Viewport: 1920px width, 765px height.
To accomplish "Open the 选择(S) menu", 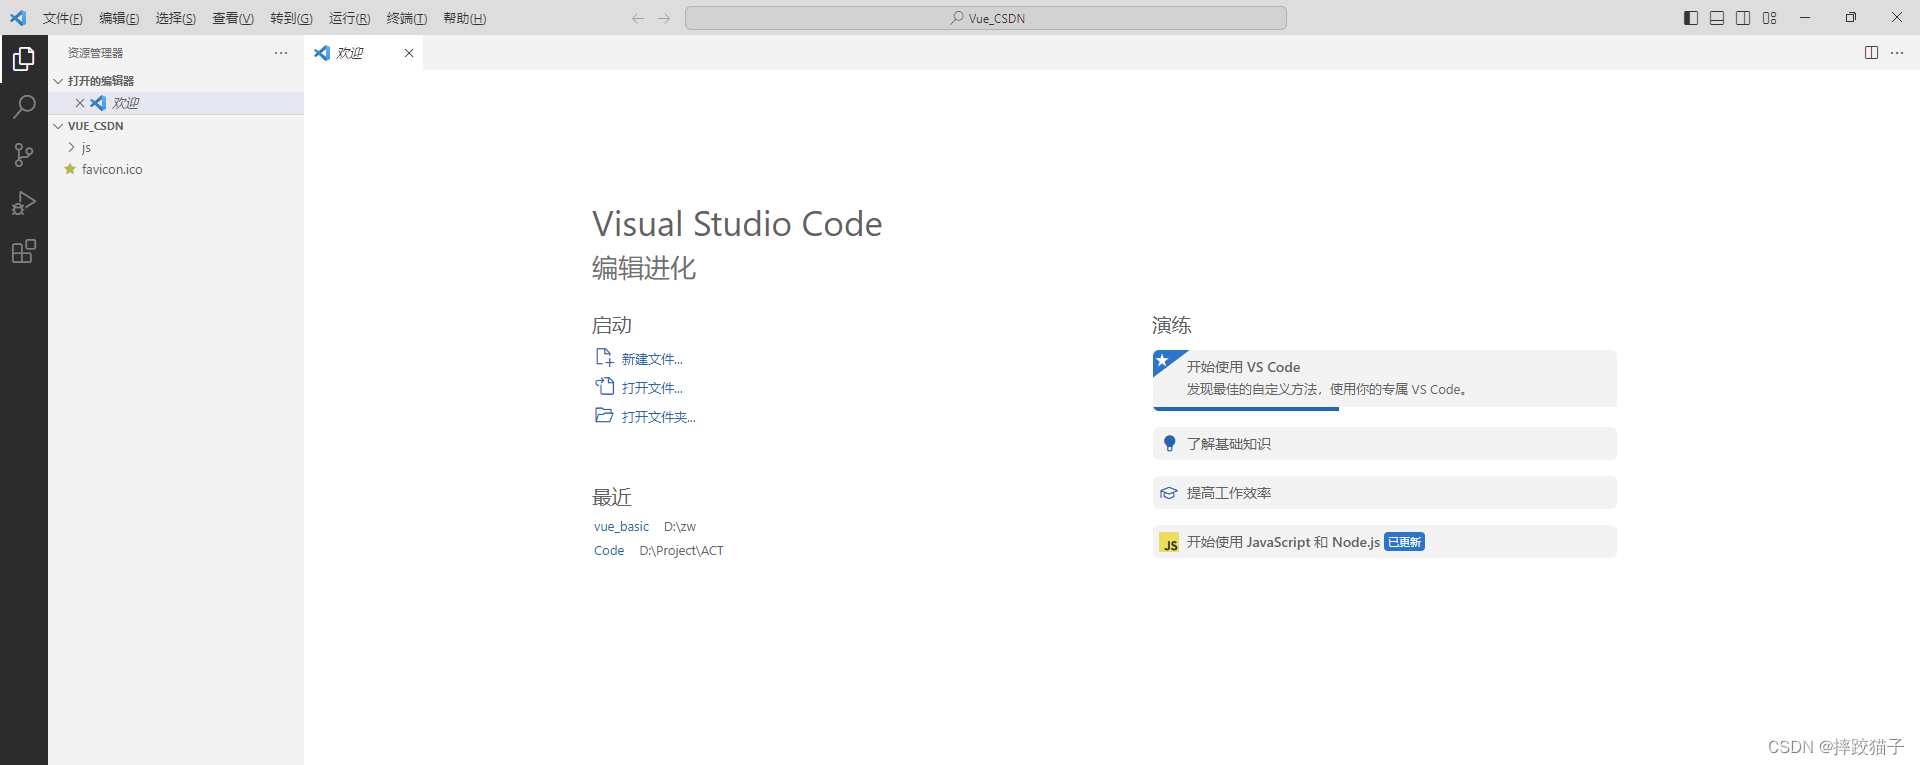I will pos(176,18).
